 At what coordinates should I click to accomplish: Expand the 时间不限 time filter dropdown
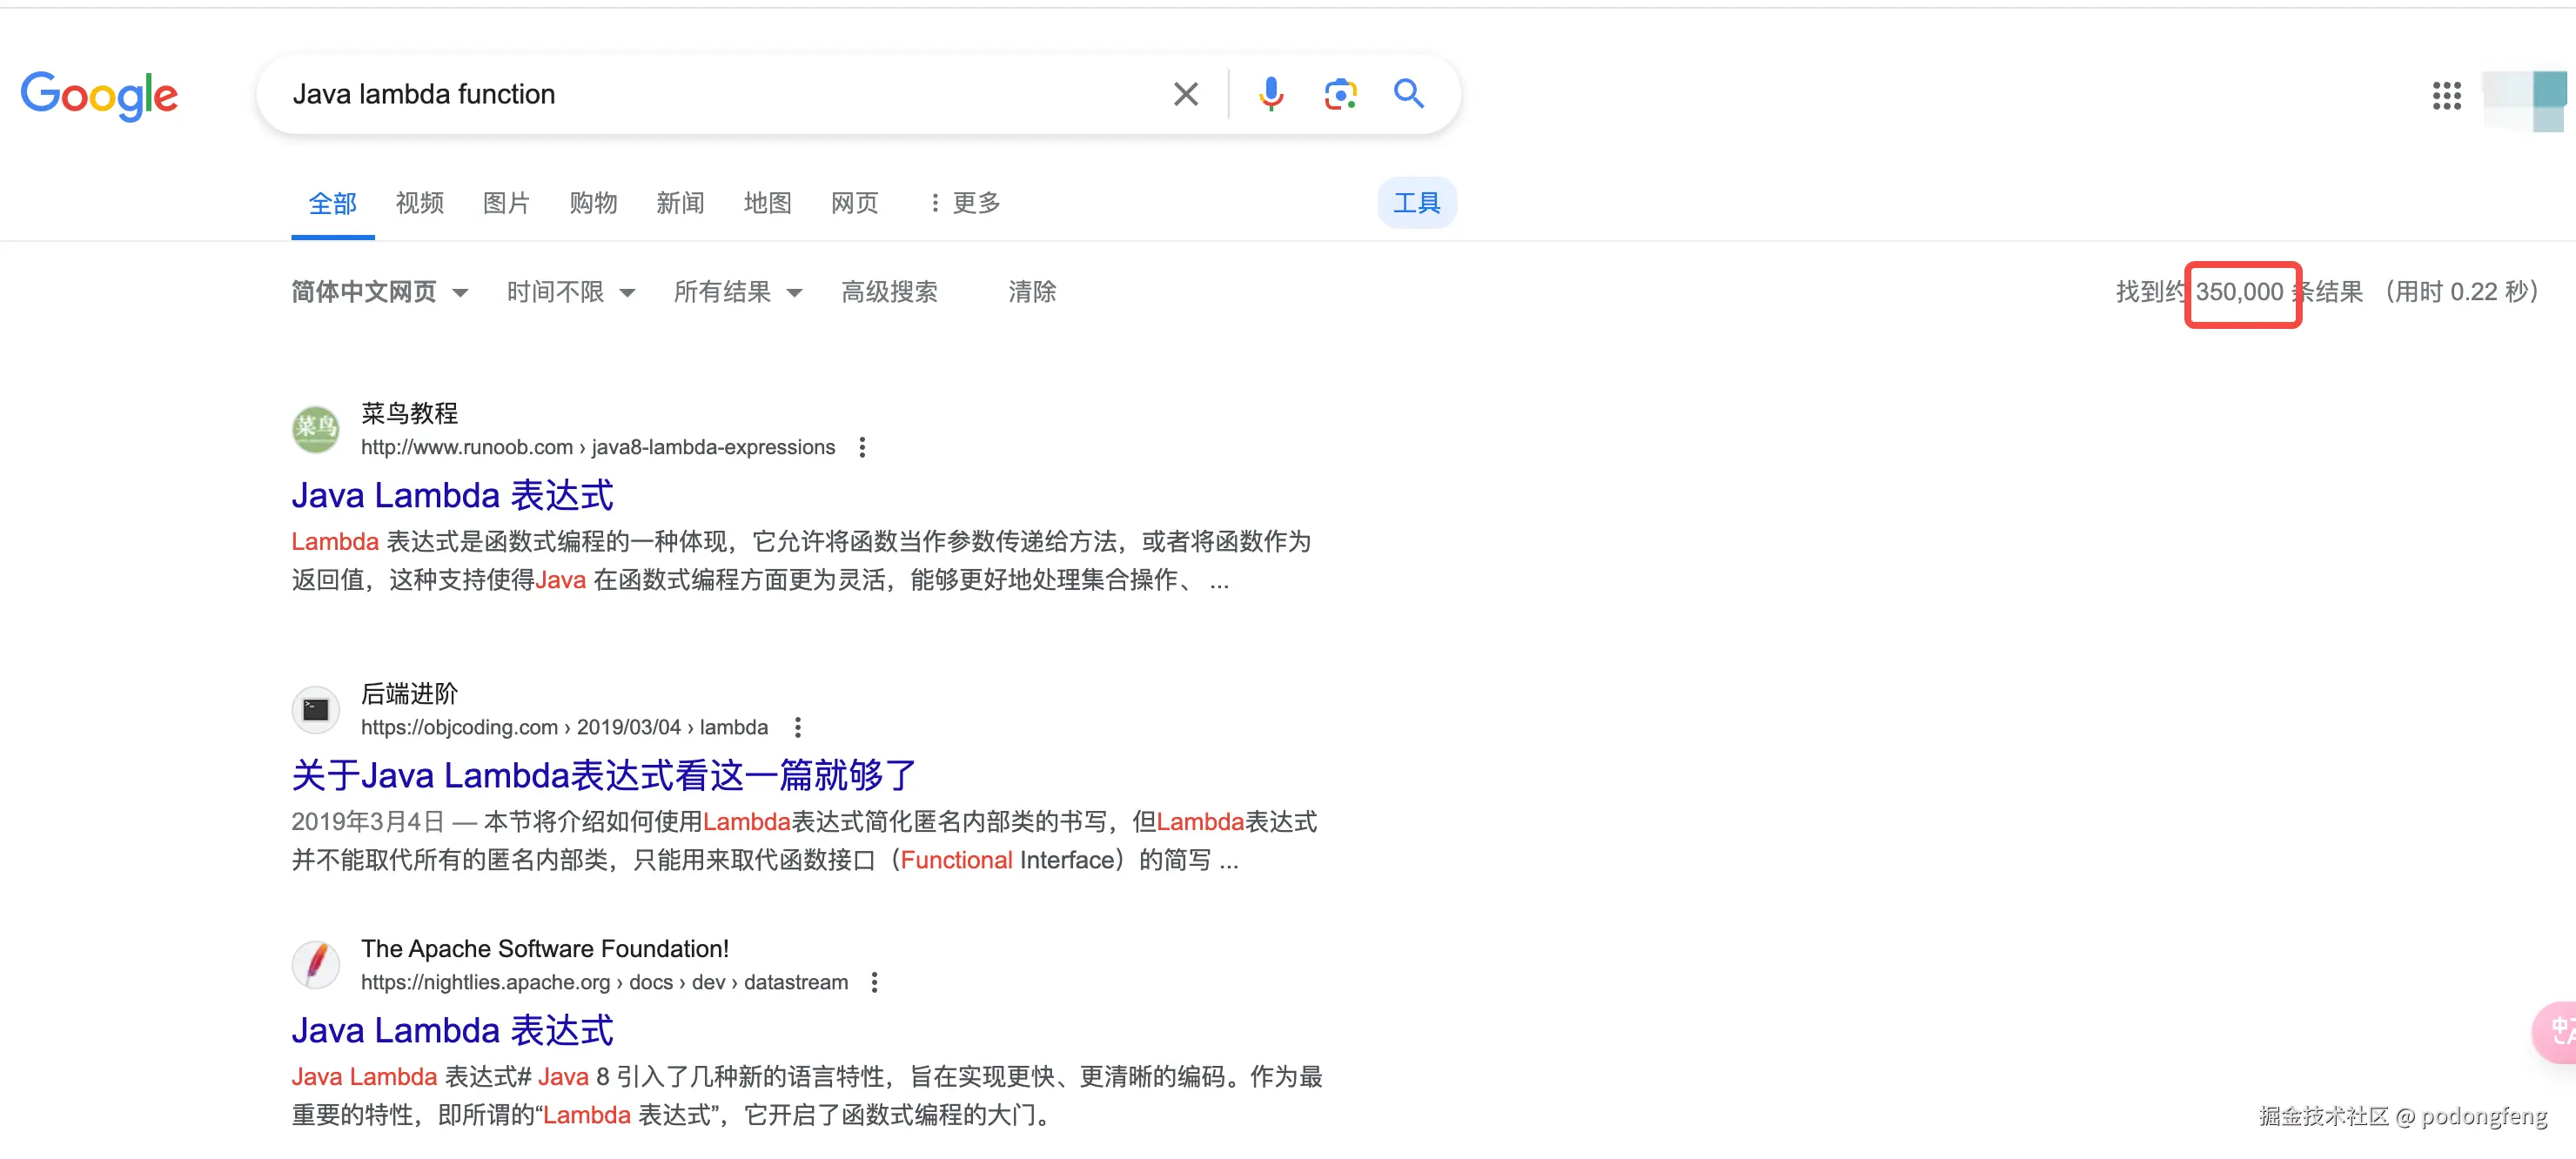570,292
